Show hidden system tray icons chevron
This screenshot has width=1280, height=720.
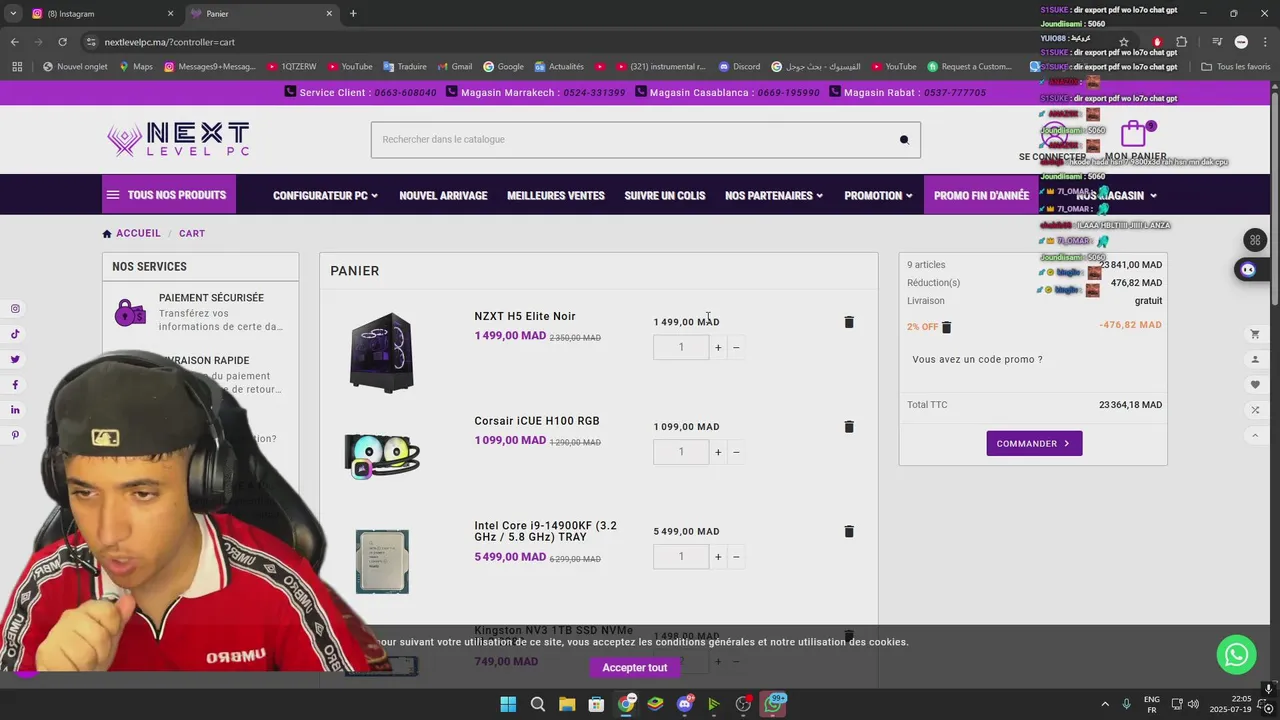point(1105,704)
